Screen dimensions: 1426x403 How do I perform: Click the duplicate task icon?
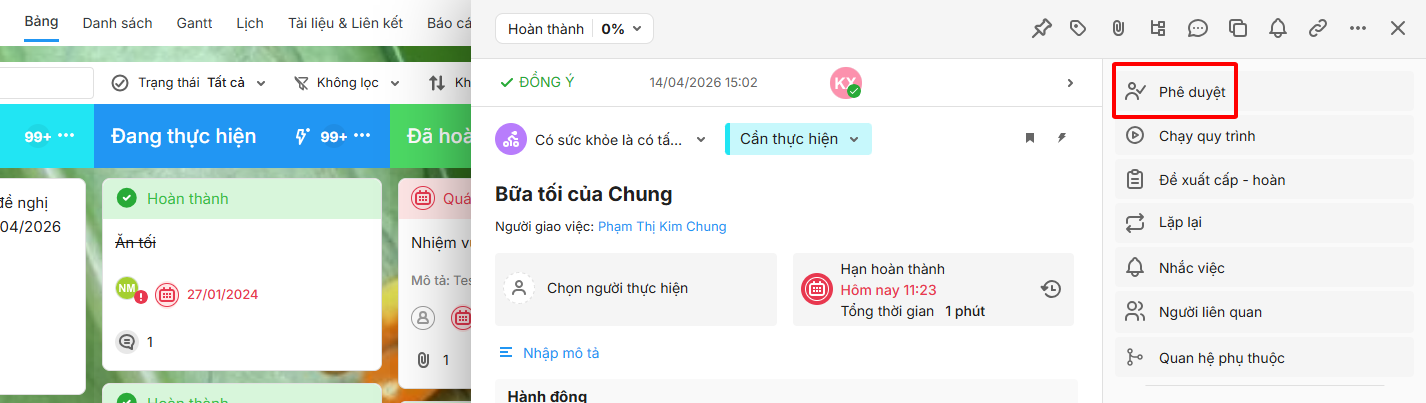1238,29
